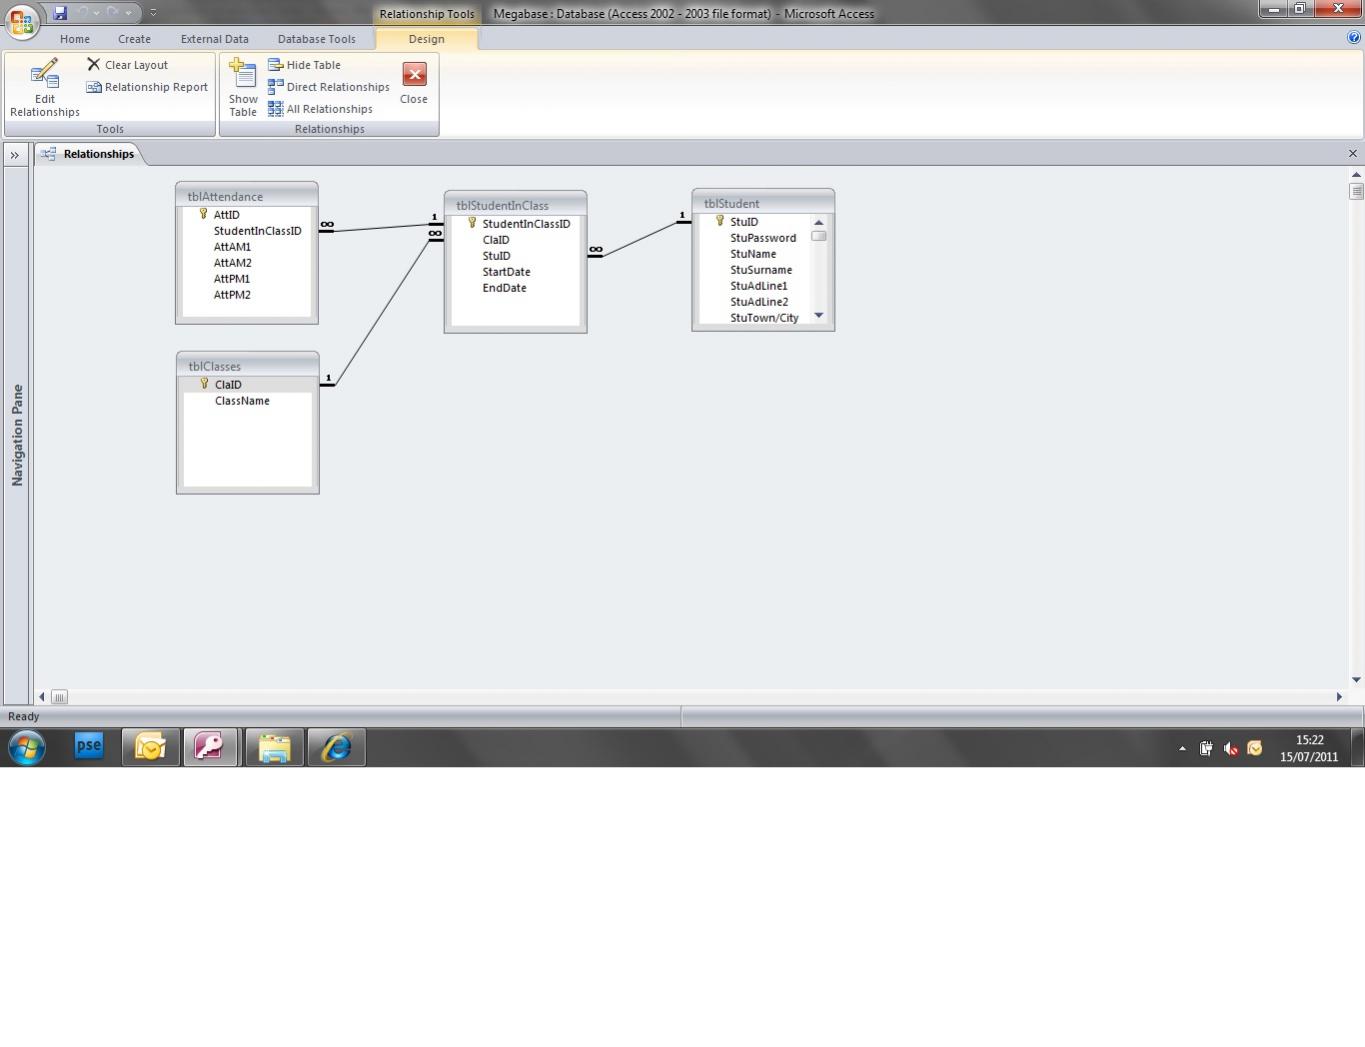Click Clear Layout in the Tools group

click(x=127, y=65)
